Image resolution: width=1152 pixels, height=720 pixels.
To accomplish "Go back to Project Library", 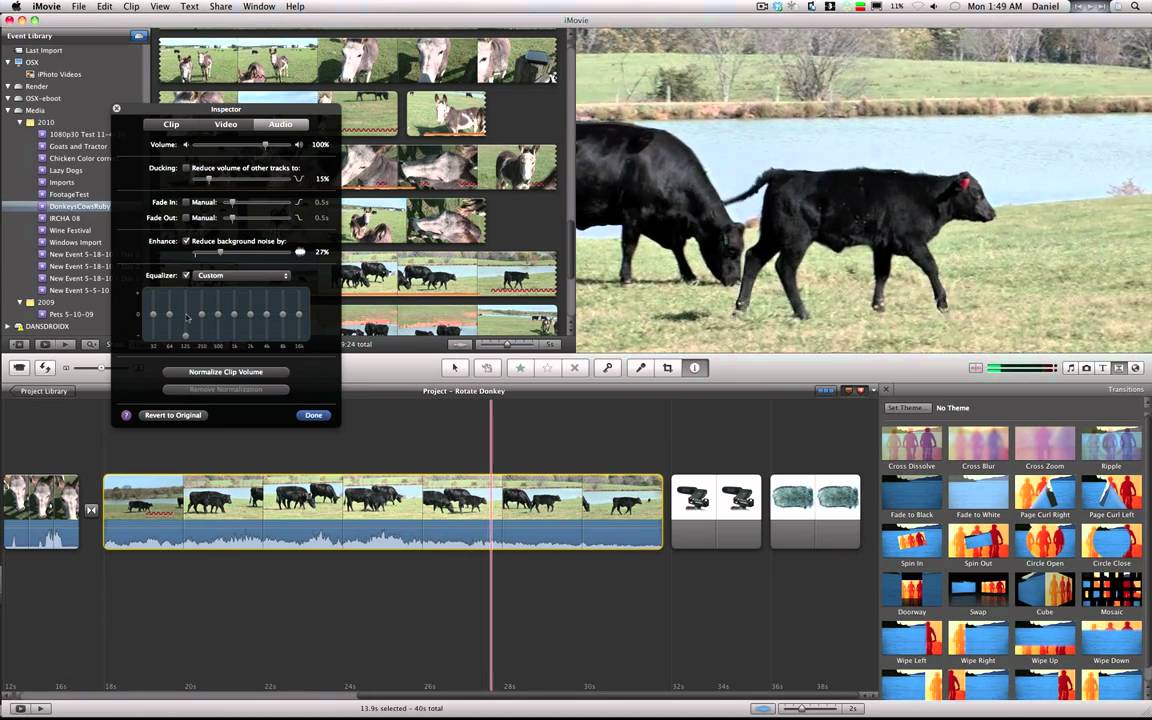I will point(43,391).
